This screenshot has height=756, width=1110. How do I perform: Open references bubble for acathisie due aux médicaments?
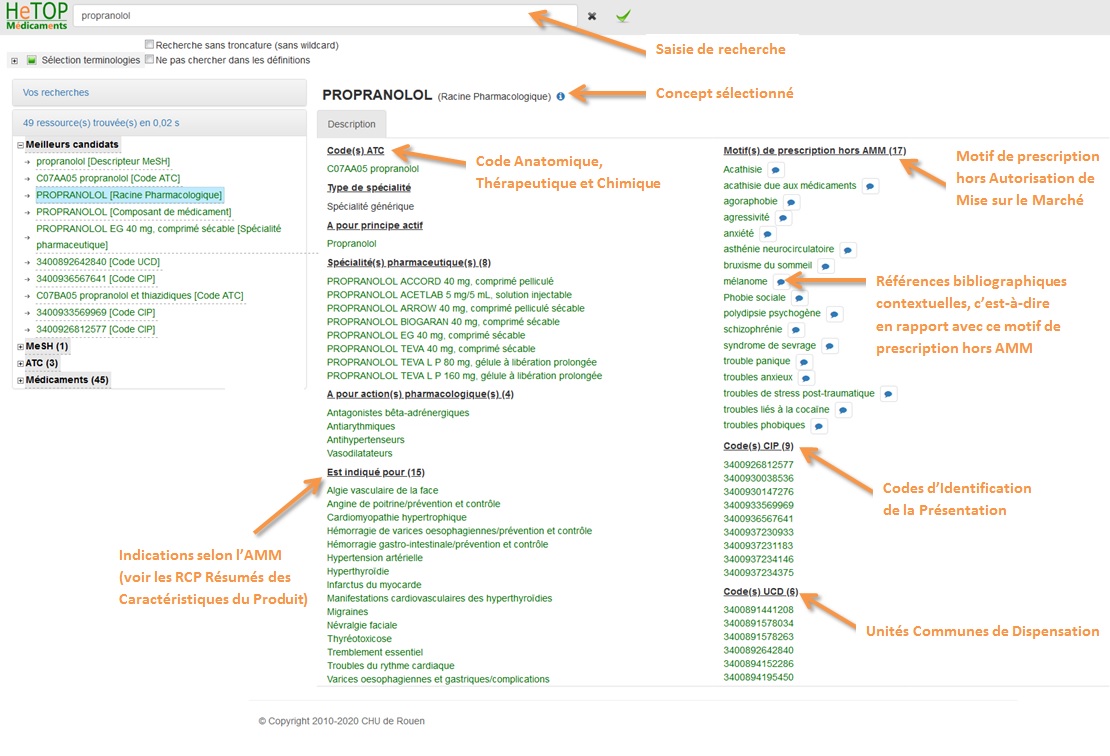point(870,186)
